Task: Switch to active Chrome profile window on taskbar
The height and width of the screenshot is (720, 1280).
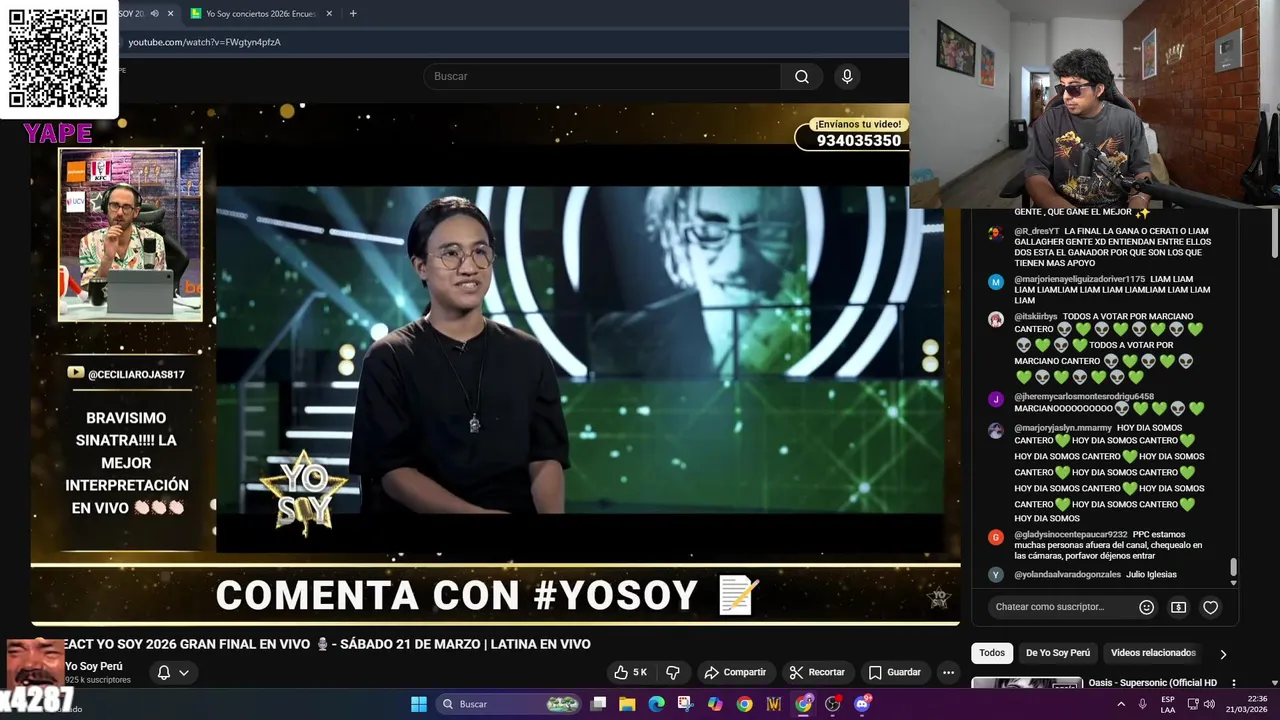Action: 803,704
